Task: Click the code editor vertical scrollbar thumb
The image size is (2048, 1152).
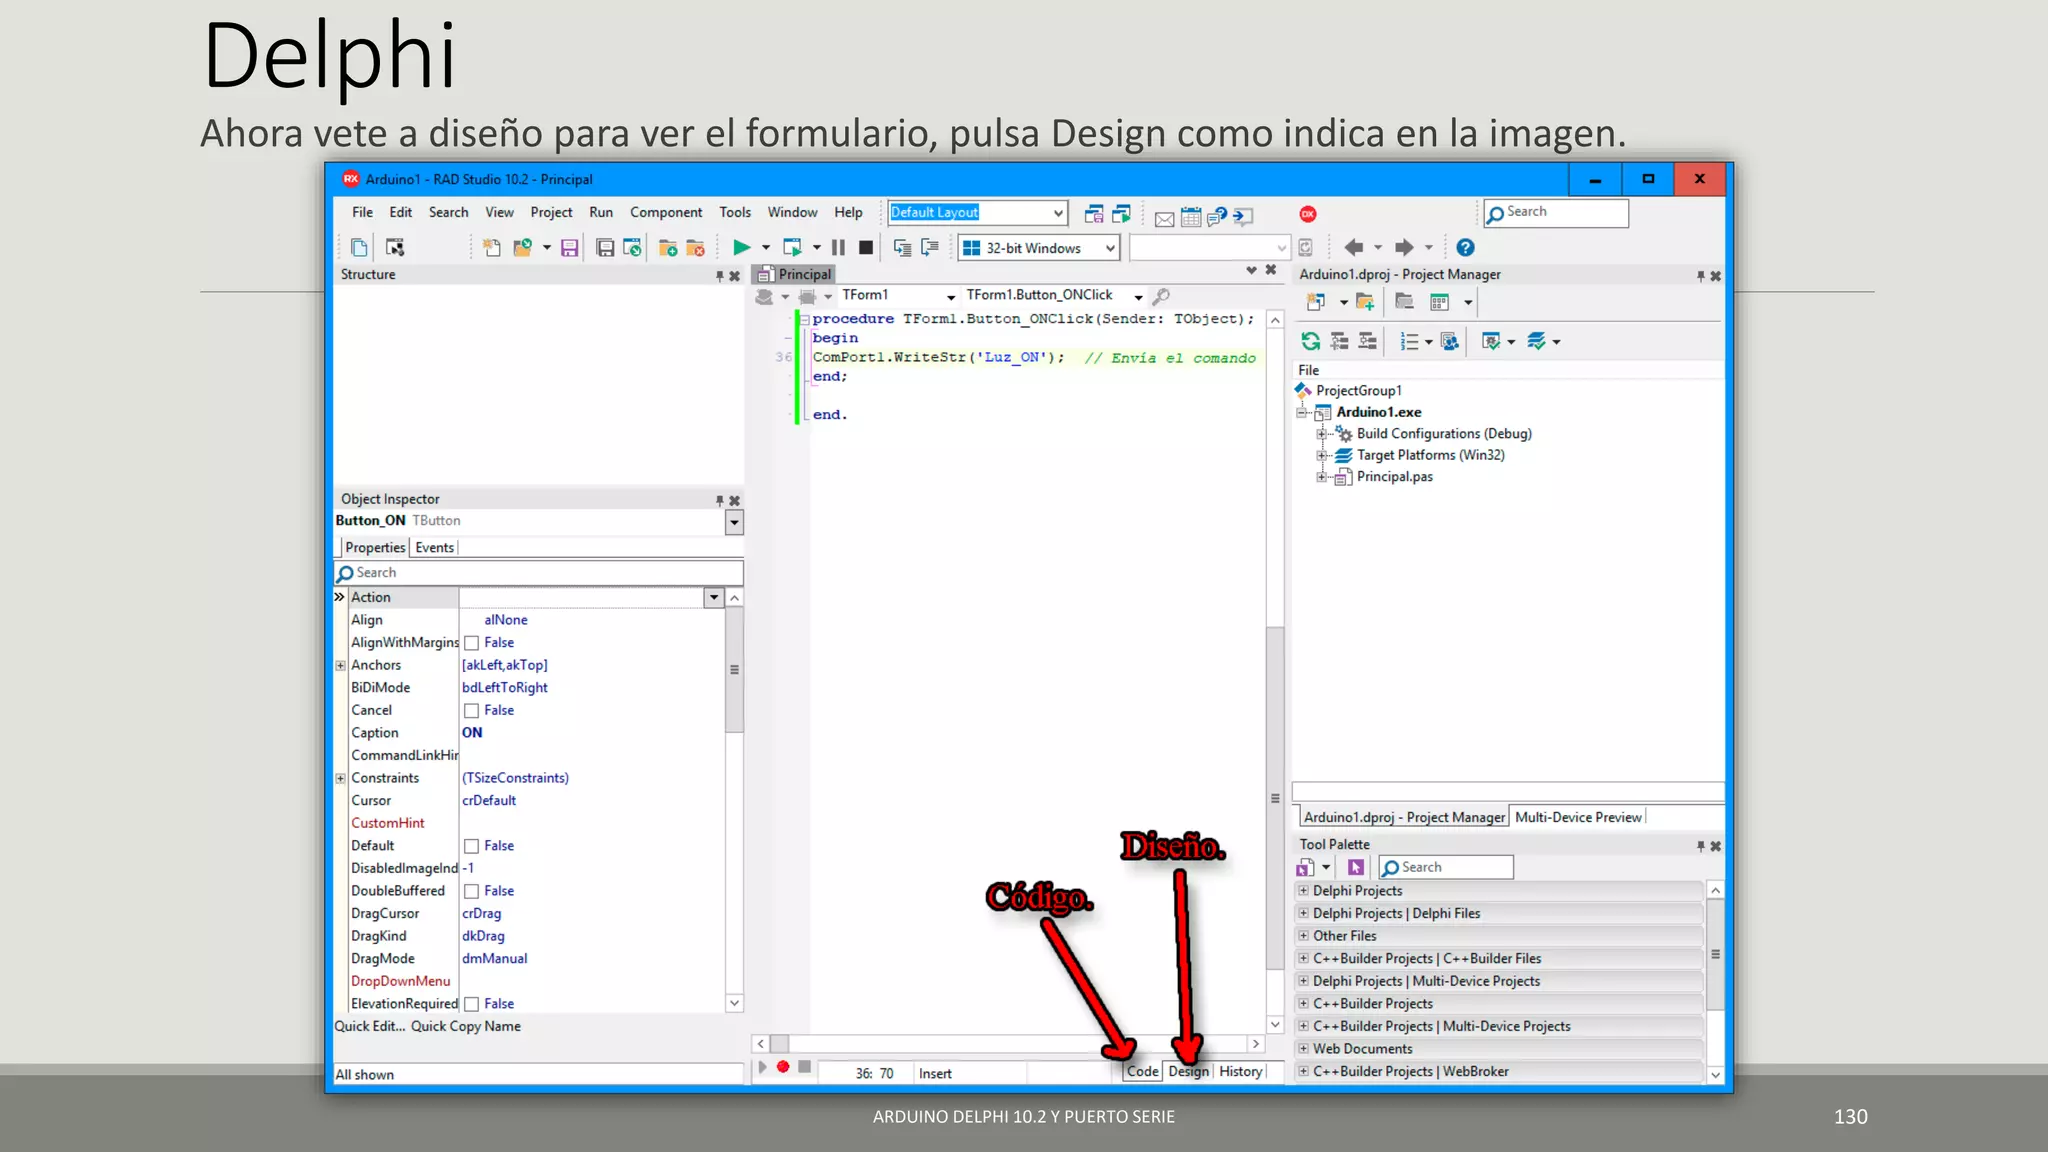Action: tap(1274, 797)
